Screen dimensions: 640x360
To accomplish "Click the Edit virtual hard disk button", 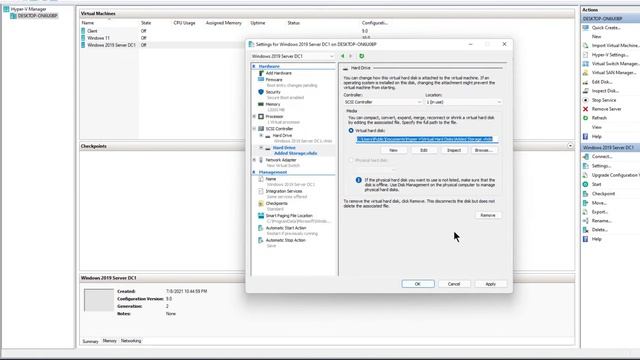I will (424, 150).
